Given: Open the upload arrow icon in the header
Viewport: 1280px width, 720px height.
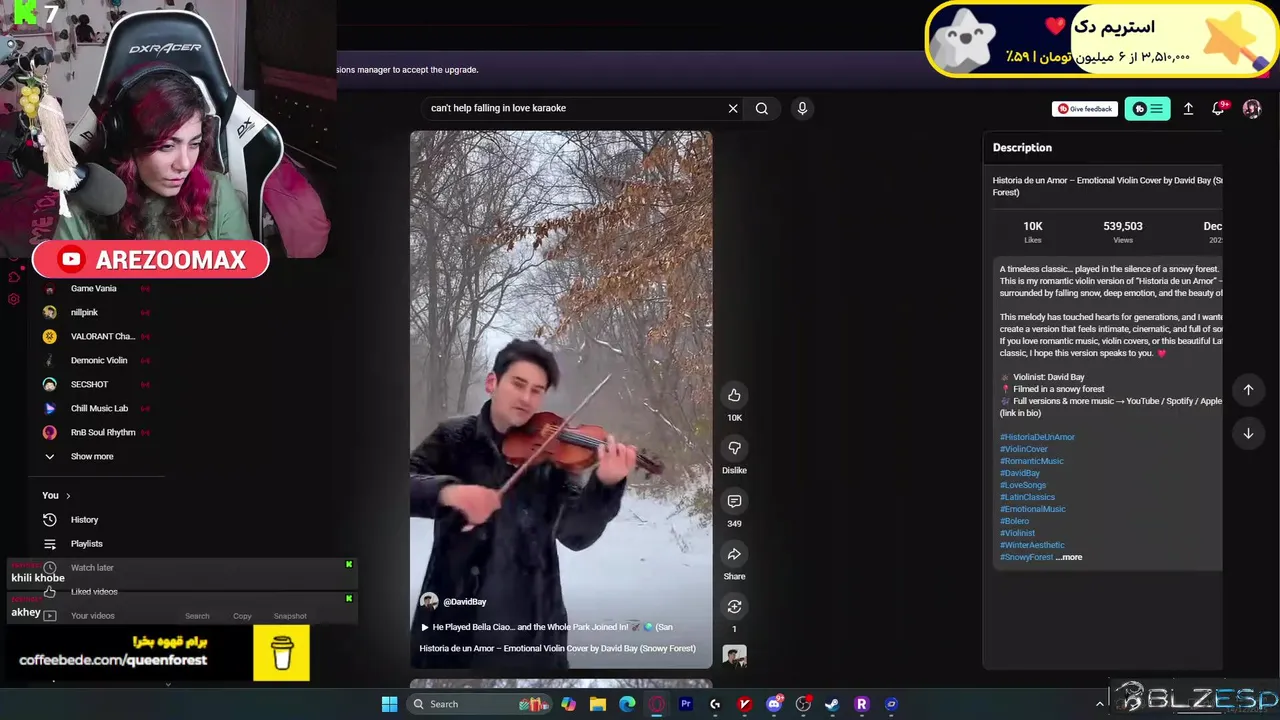Looking at the screenshot, I should [1188, 109].
